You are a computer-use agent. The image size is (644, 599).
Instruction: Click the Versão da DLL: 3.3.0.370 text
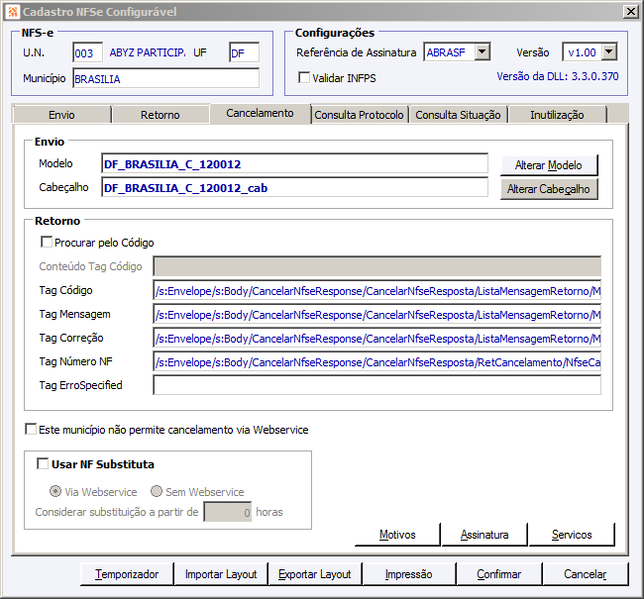pos(557,76)
